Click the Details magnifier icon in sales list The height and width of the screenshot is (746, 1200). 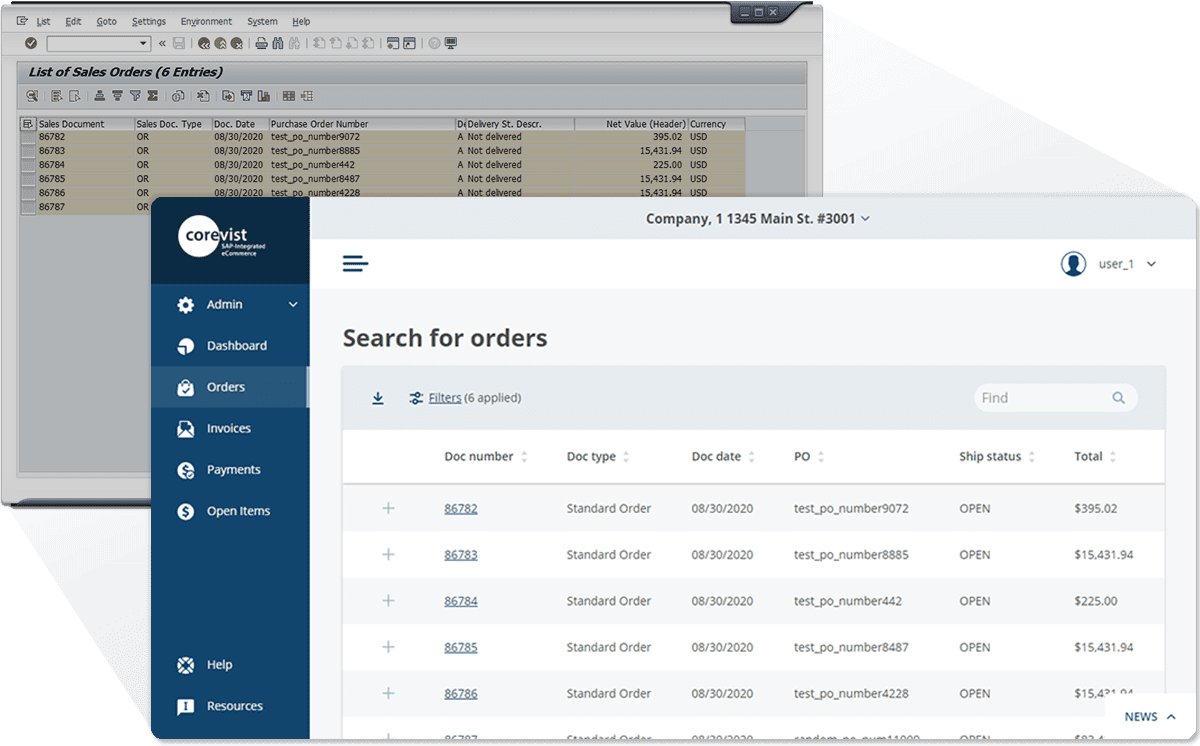coord(32,96)
